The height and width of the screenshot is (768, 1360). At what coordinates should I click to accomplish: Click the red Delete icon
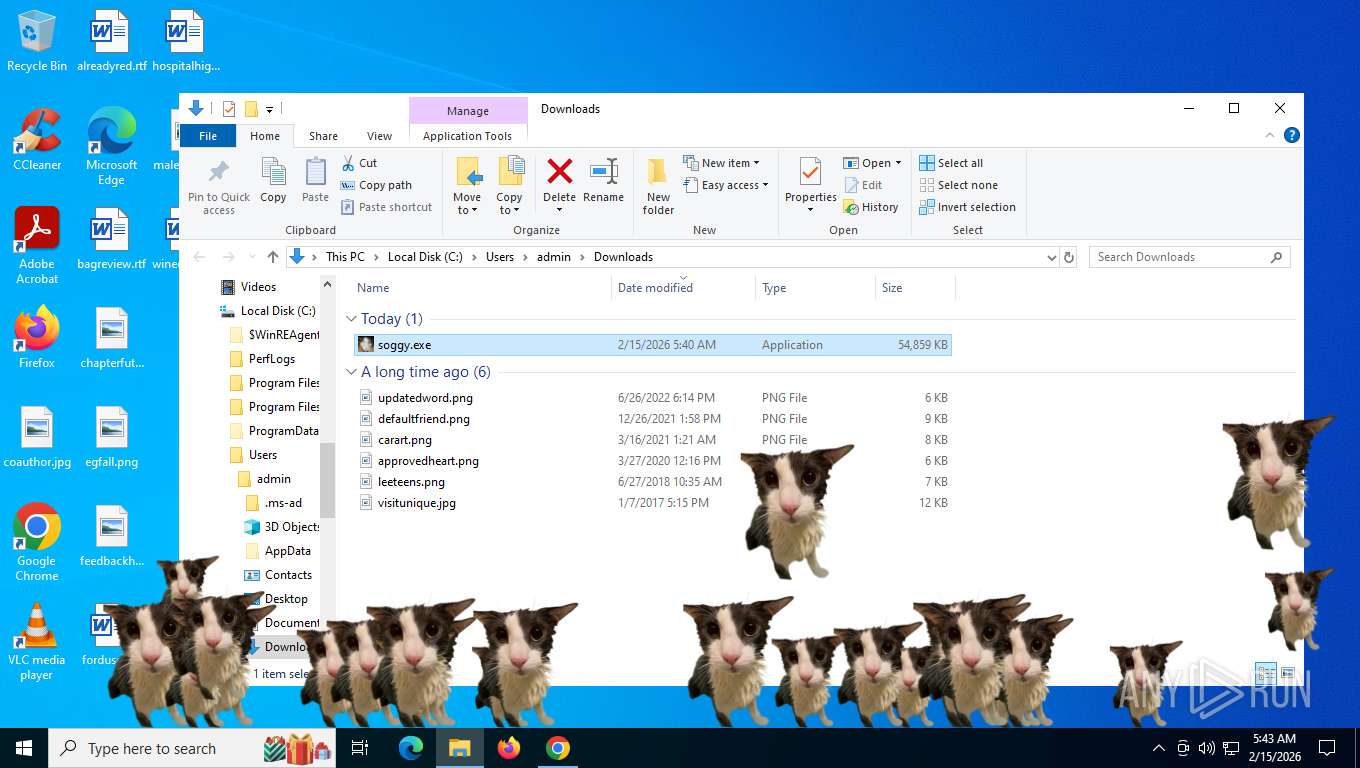click(560, 171)
